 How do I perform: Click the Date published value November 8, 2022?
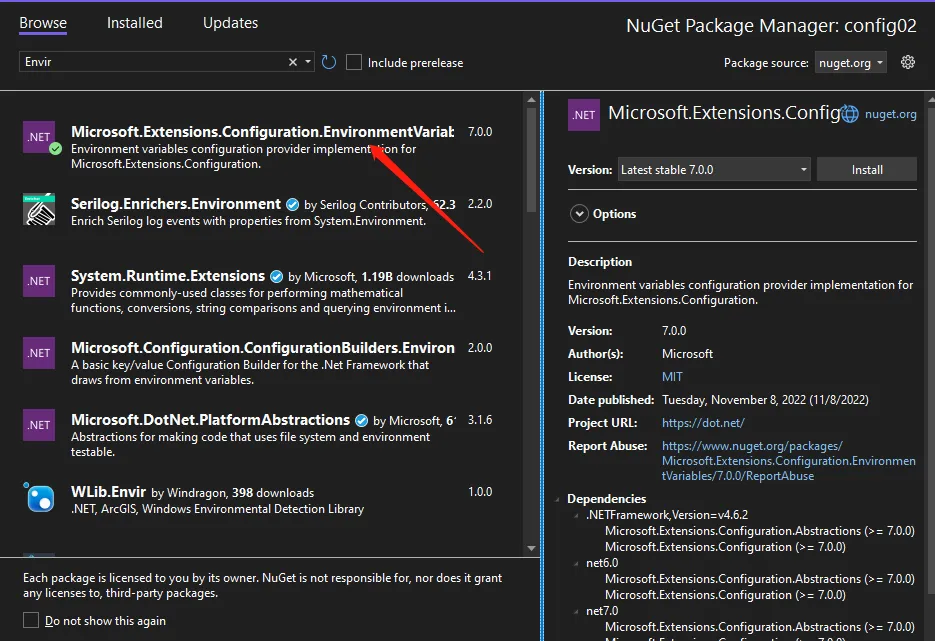[765, 400]
